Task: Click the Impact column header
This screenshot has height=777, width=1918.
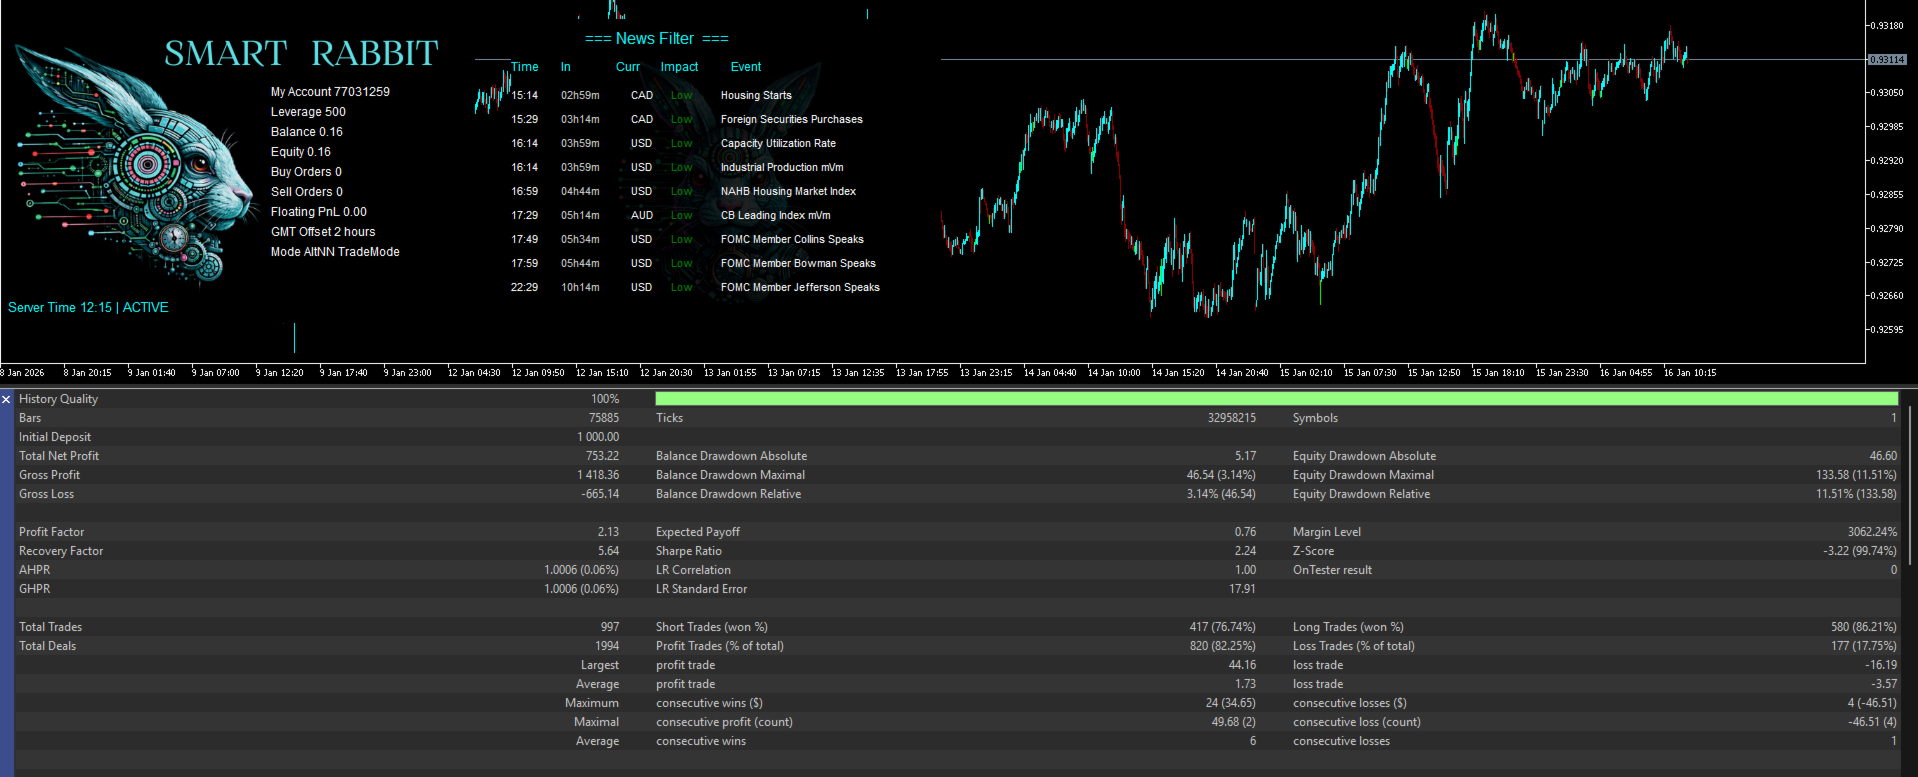Action: click(x=679, y=67)
